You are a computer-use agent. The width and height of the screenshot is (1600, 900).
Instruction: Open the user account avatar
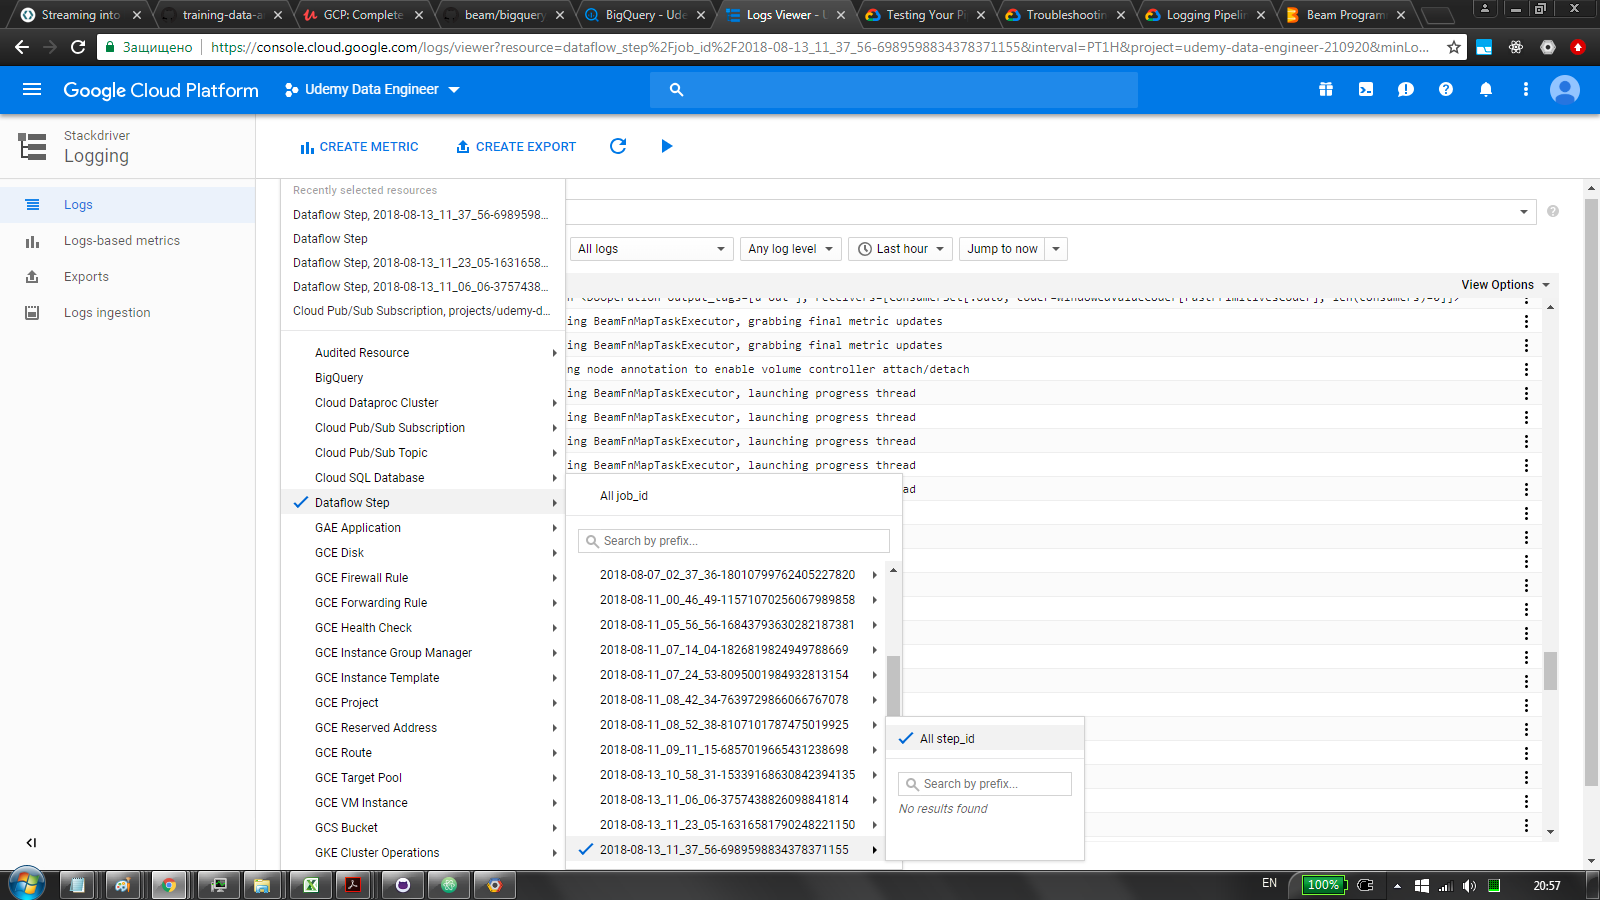click(x=1565, y=90)
